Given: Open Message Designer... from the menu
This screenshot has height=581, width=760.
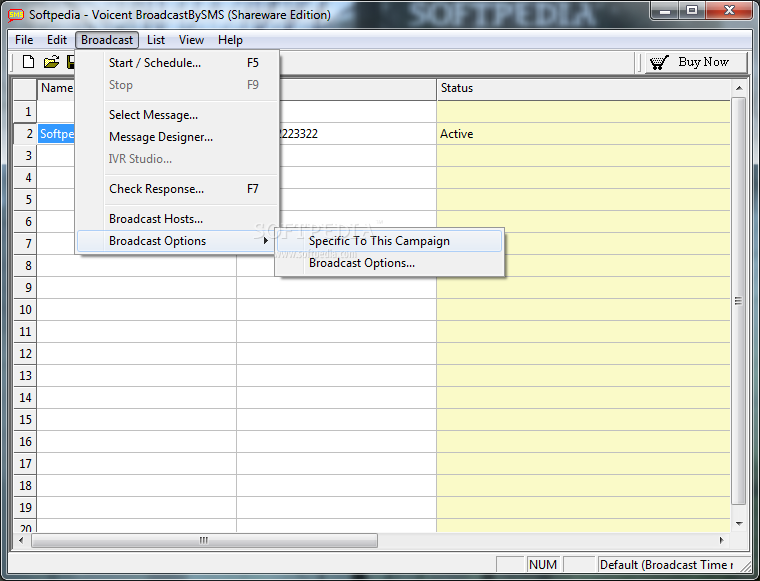Looking at the screenshot, I should (x=177, y=137).
